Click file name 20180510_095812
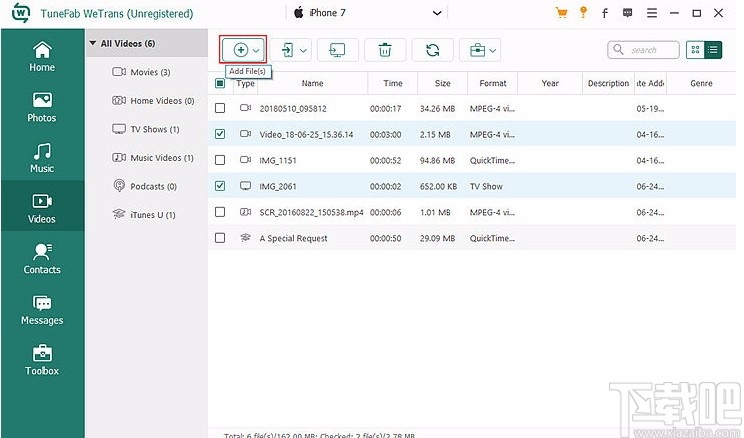This screenshot has width=744, height=438. [x=293, y=109]
